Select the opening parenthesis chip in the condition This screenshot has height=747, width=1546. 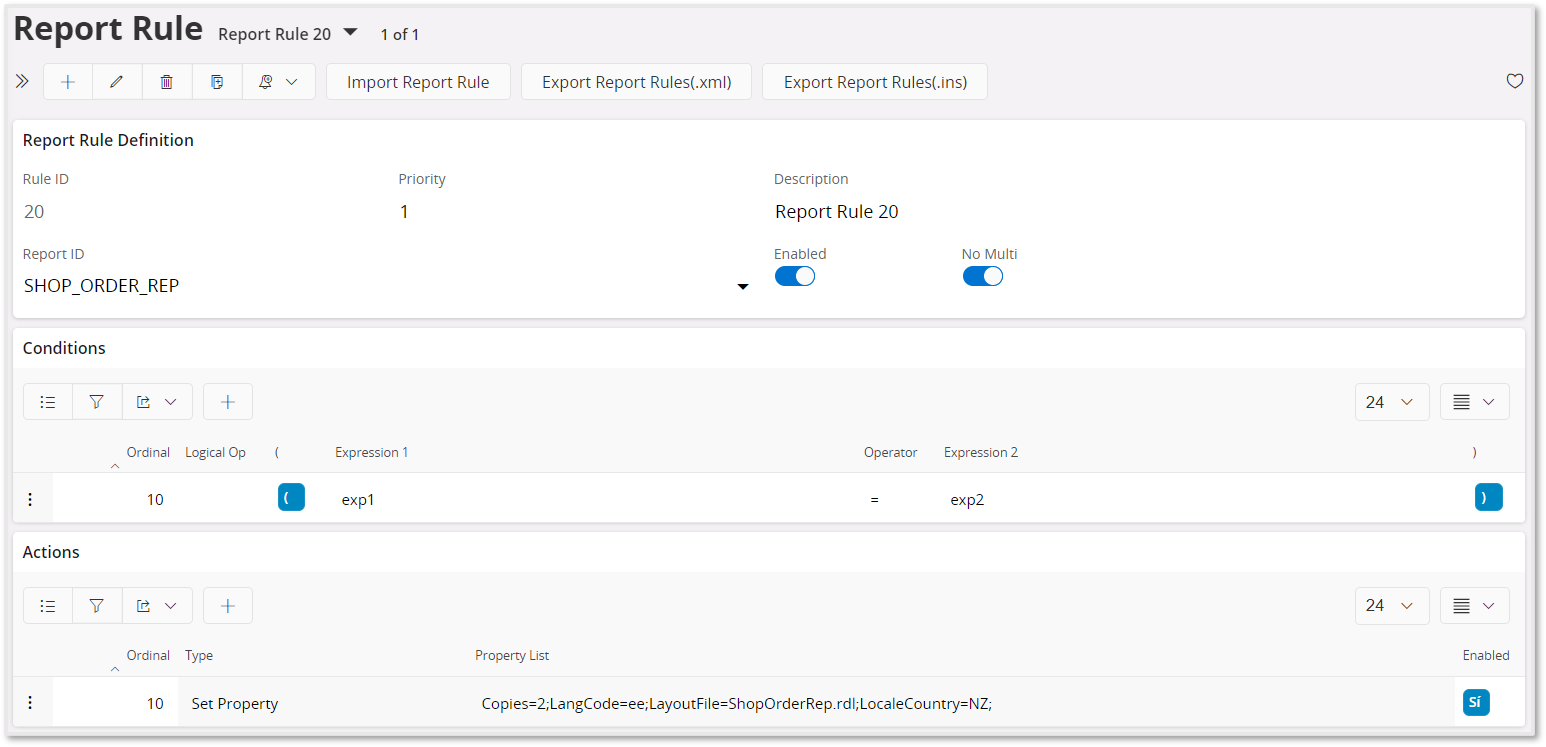click(291, 496)
